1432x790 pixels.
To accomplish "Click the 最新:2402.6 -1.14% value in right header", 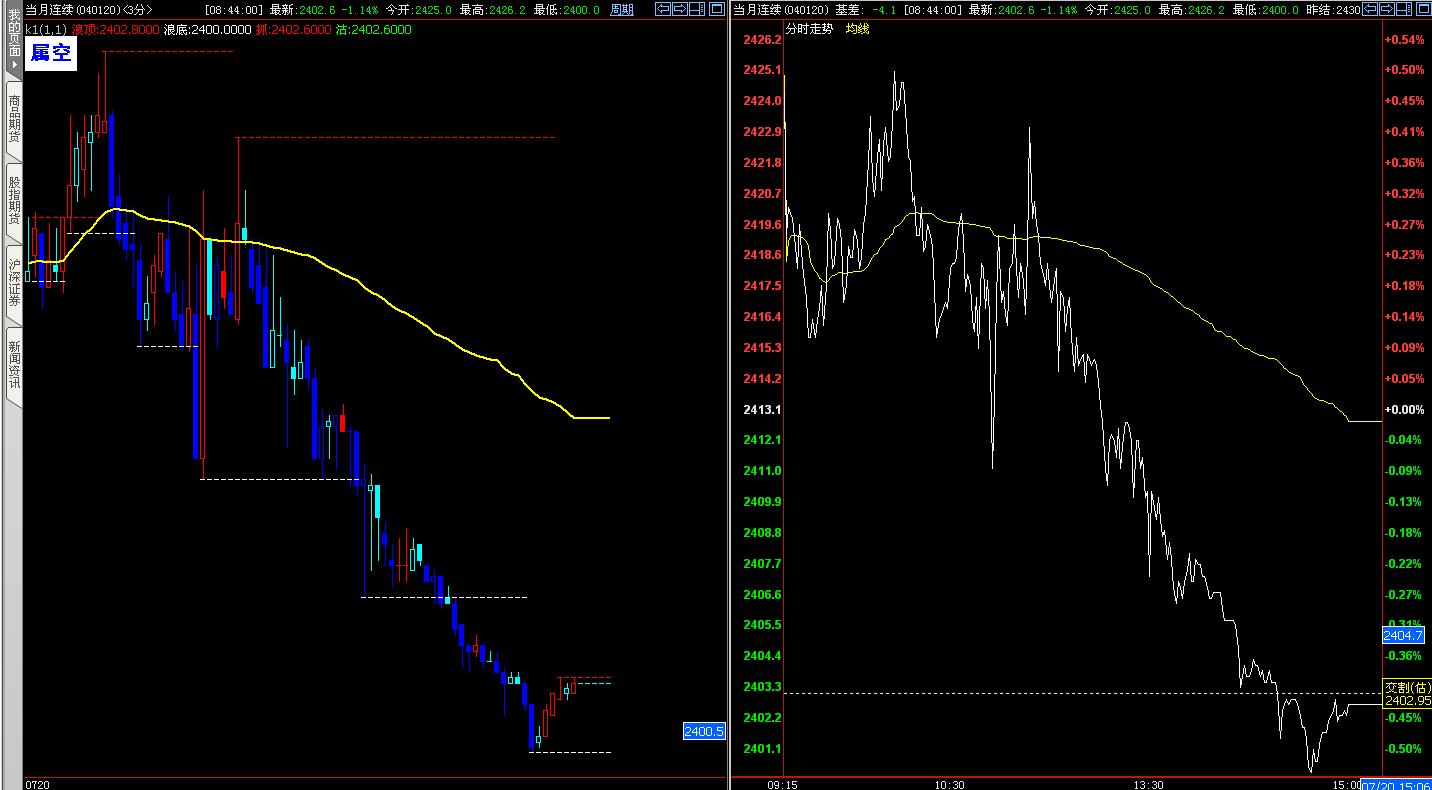I will click(x=1023, y=9).
